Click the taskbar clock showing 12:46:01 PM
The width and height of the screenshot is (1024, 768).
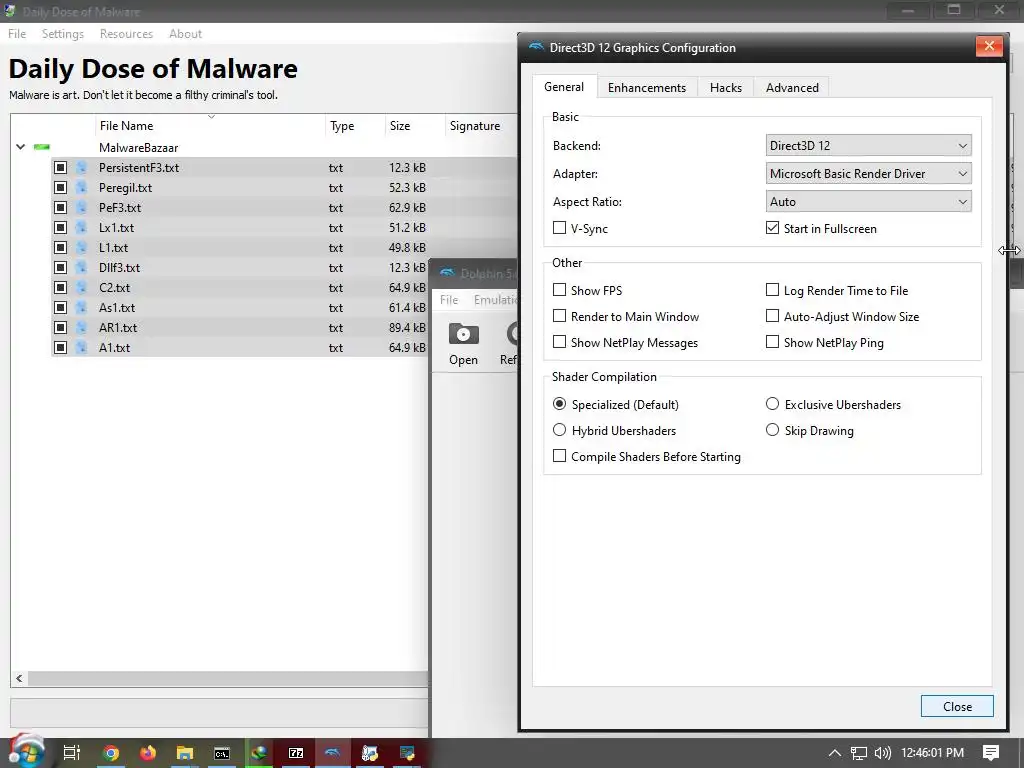pyautogui.click(x=932, y=753)
